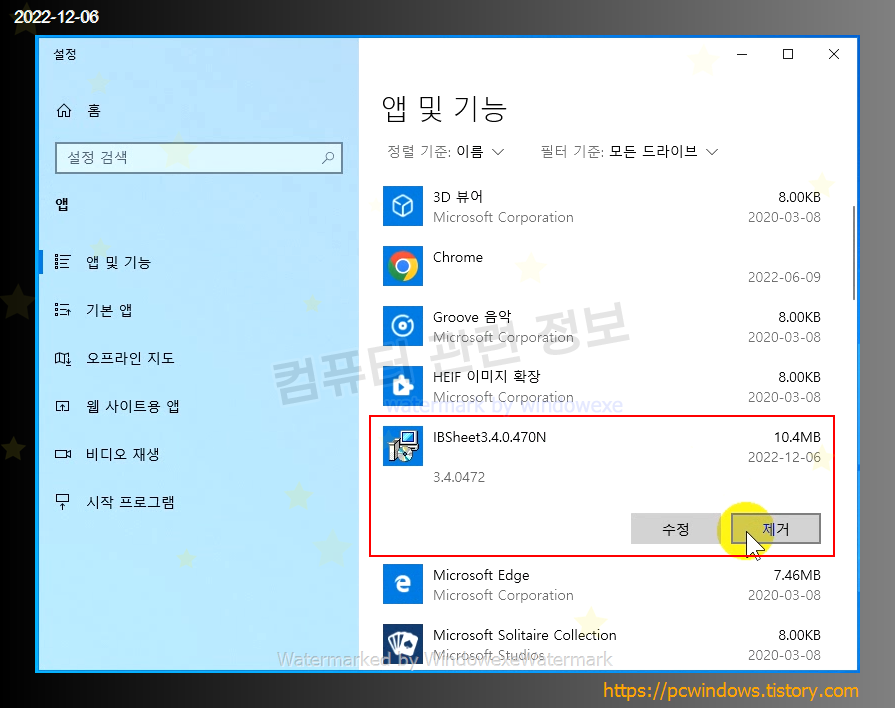Image resolution: width=895 pixels, height=708 pixels.
Task: Click the app list vertical scrollbar
Action: click(854, 253)
